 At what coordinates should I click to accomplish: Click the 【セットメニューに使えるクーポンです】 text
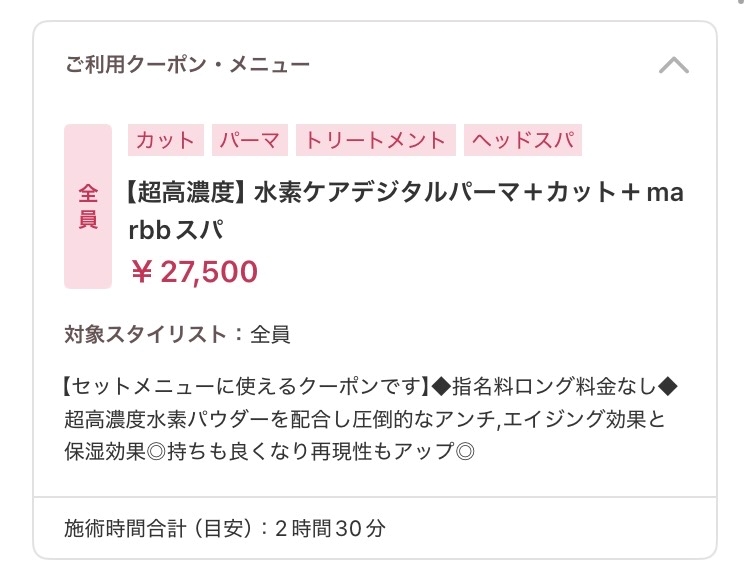tap(244, 386)
